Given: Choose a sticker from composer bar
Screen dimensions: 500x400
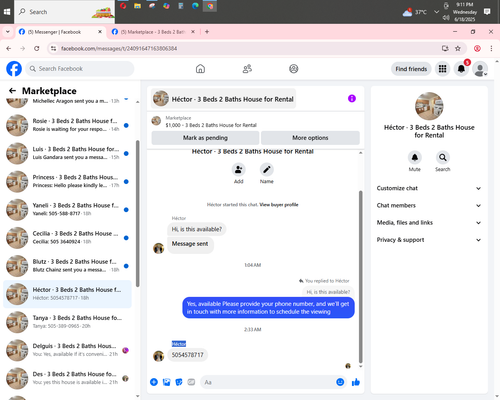Looking at the screenshot, I should (x=179, y=382).
